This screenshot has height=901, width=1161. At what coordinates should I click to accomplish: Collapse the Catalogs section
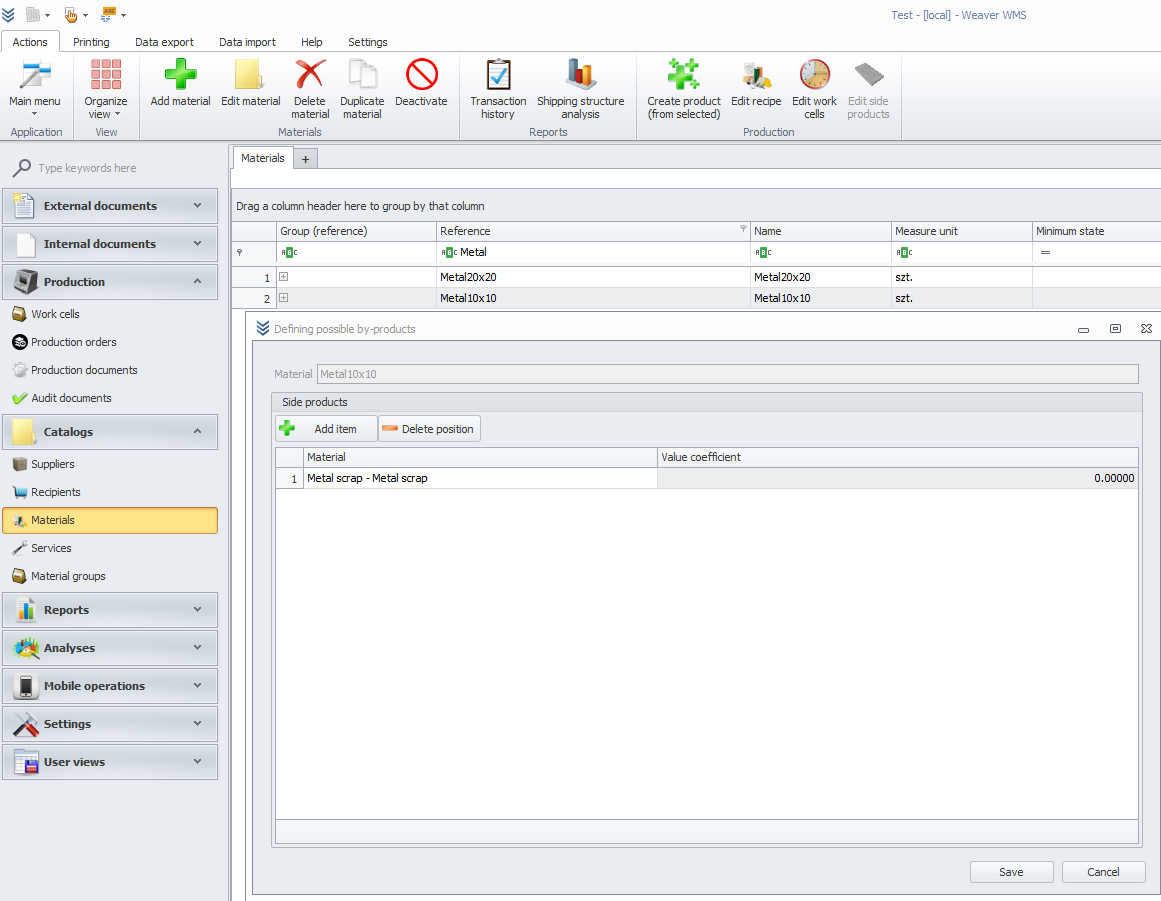click(110, 432)
